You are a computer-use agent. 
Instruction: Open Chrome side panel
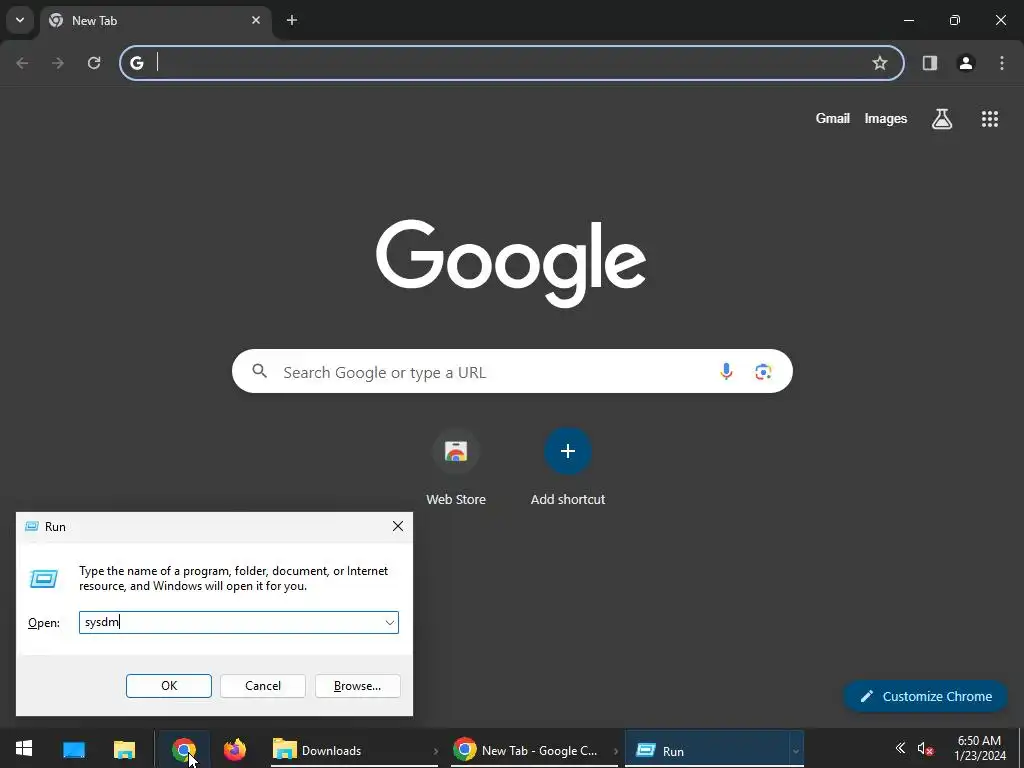point(930,63)
